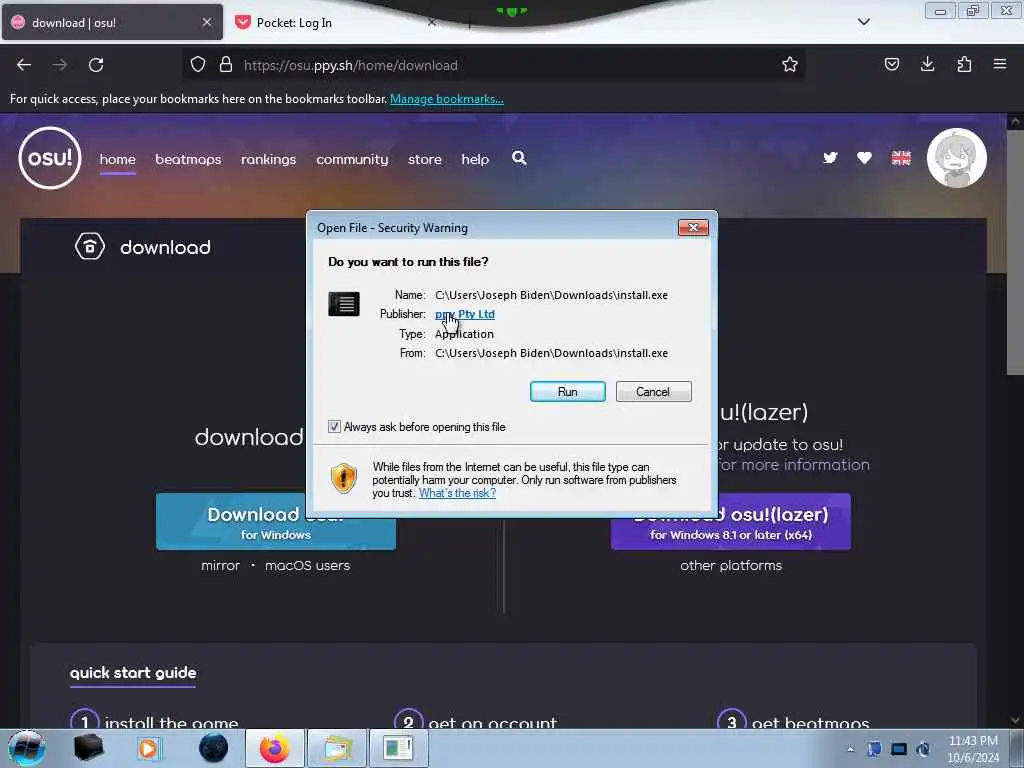Click the security warning taskbar item
This screenshot has width=1024, height=768.
click(398, 748)
